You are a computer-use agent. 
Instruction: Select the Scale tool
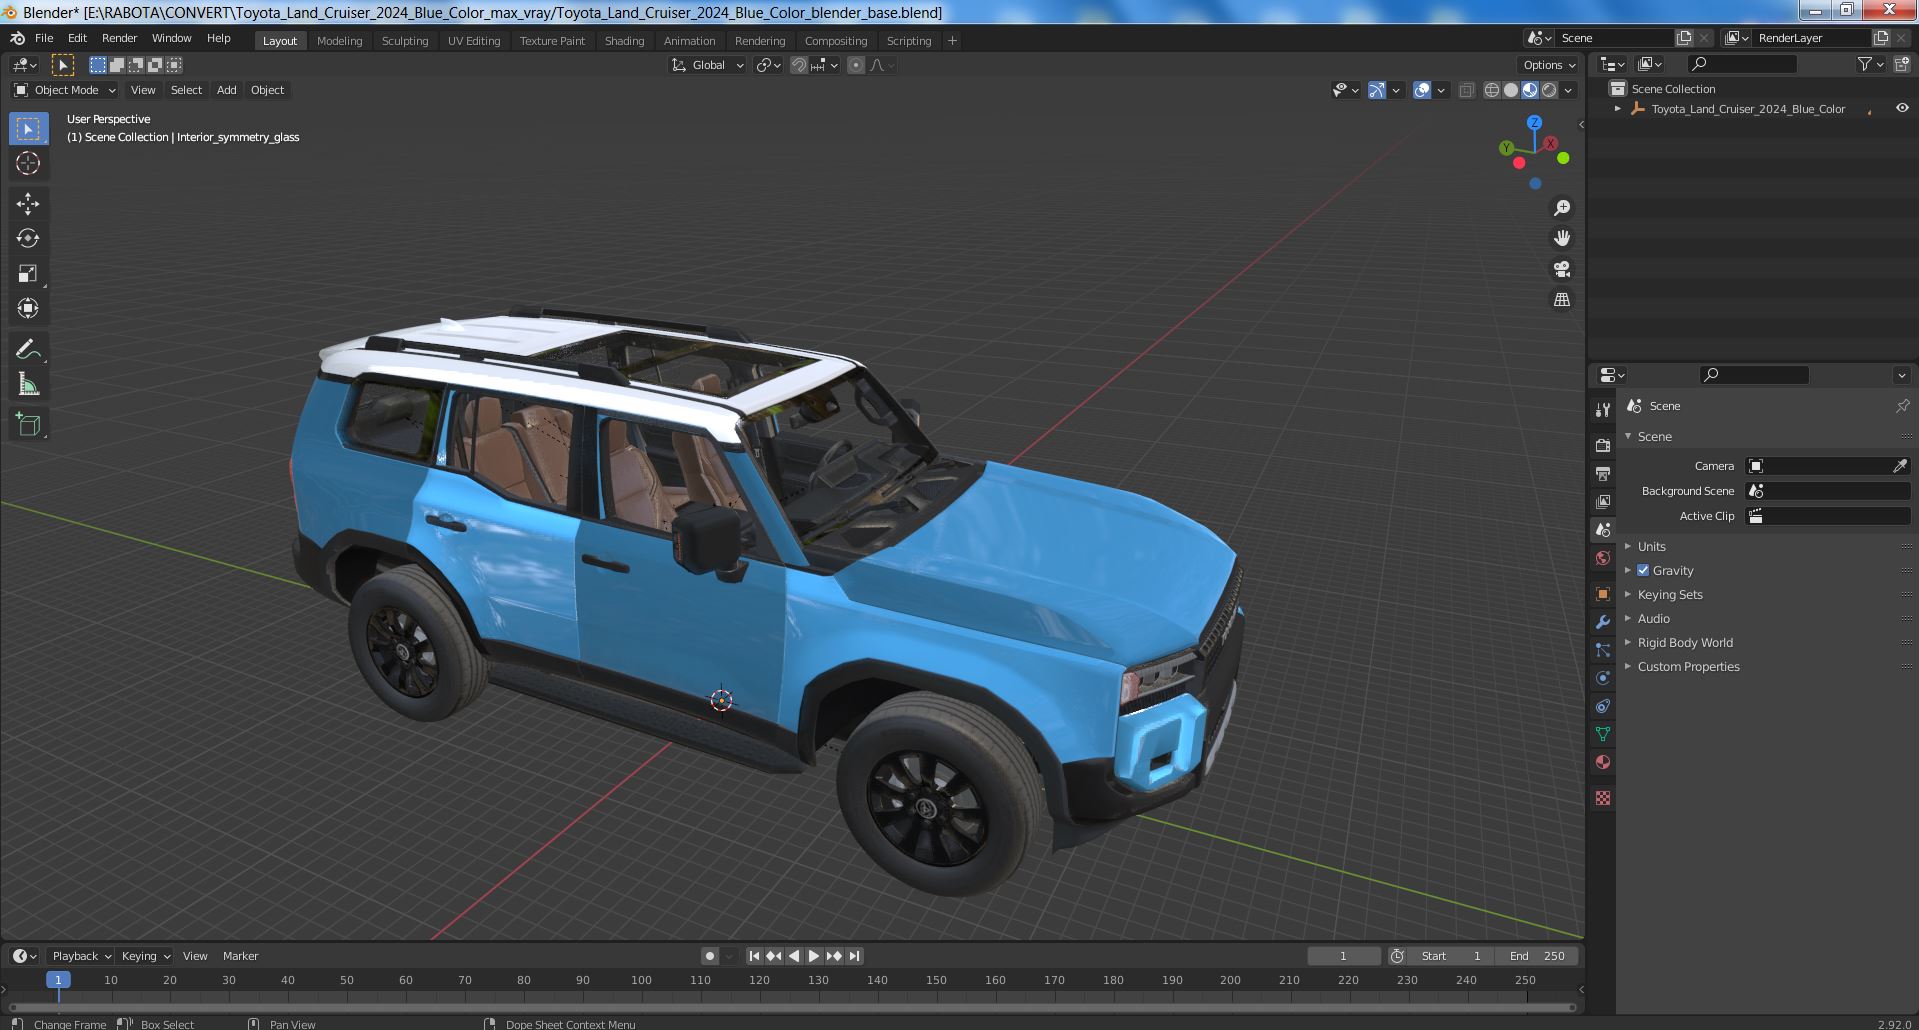click(28, 273)
